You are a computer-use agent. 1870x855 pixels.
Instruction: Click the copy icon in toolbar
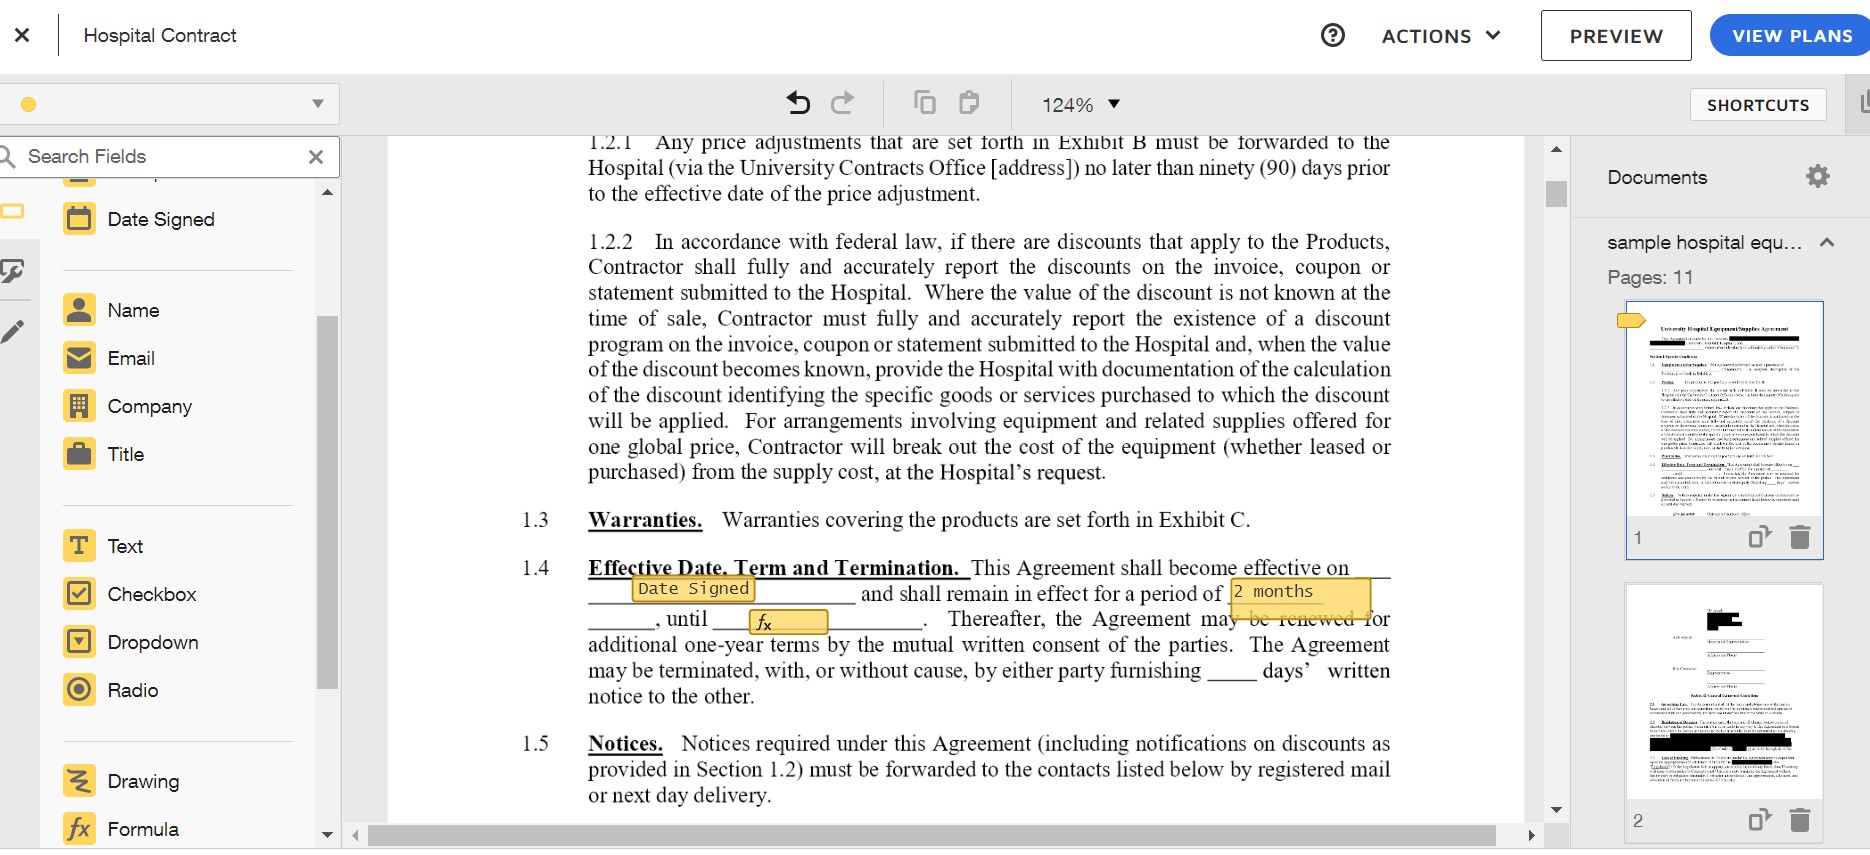coord(925,103)
